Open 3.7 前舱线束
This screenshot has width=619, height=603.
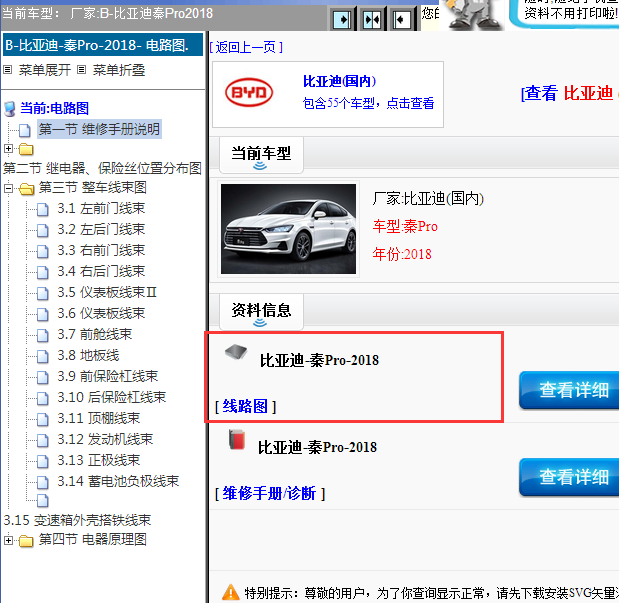point(94,334)
